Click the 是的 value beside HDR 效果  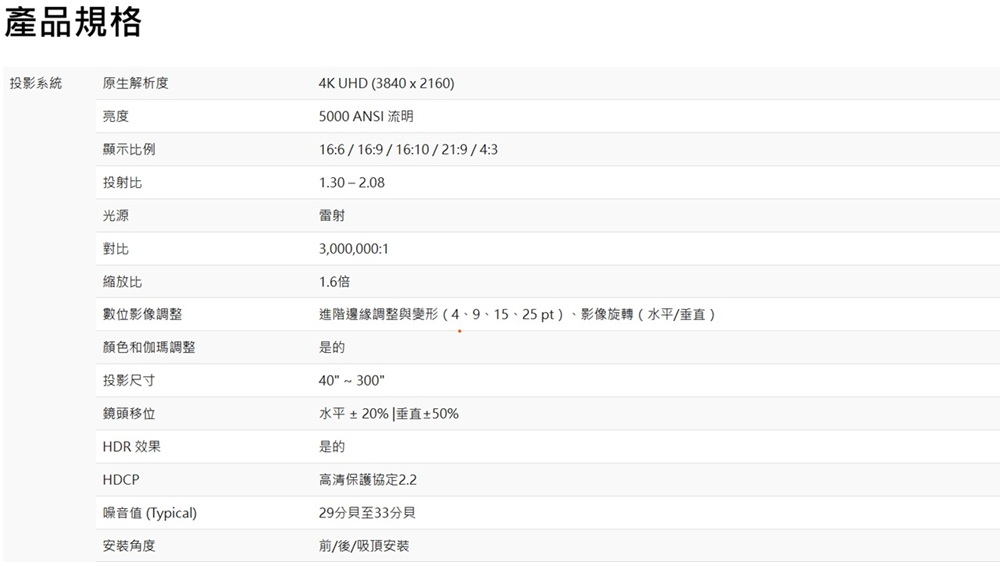[x=332, y=447]
